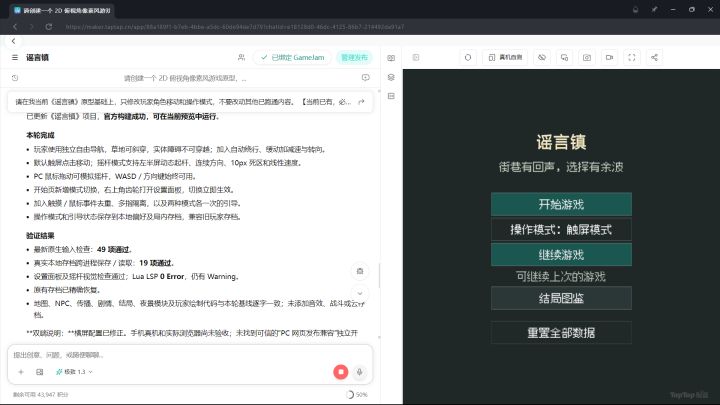Open the top panel icon in the middle sidebar
This screenshot has height=405, width=720.
(x=391, y=58)
